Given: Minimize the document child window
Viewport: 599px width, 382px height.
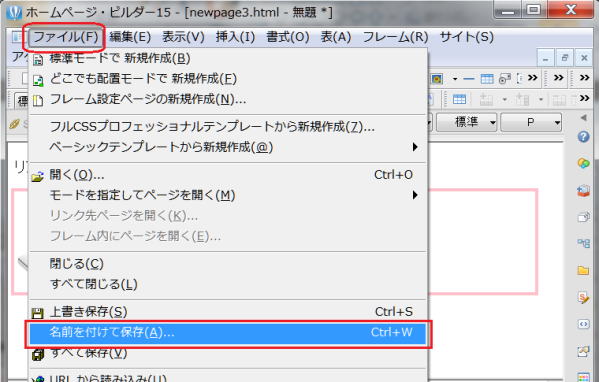Looking at the screenshot, I should 545,58.
